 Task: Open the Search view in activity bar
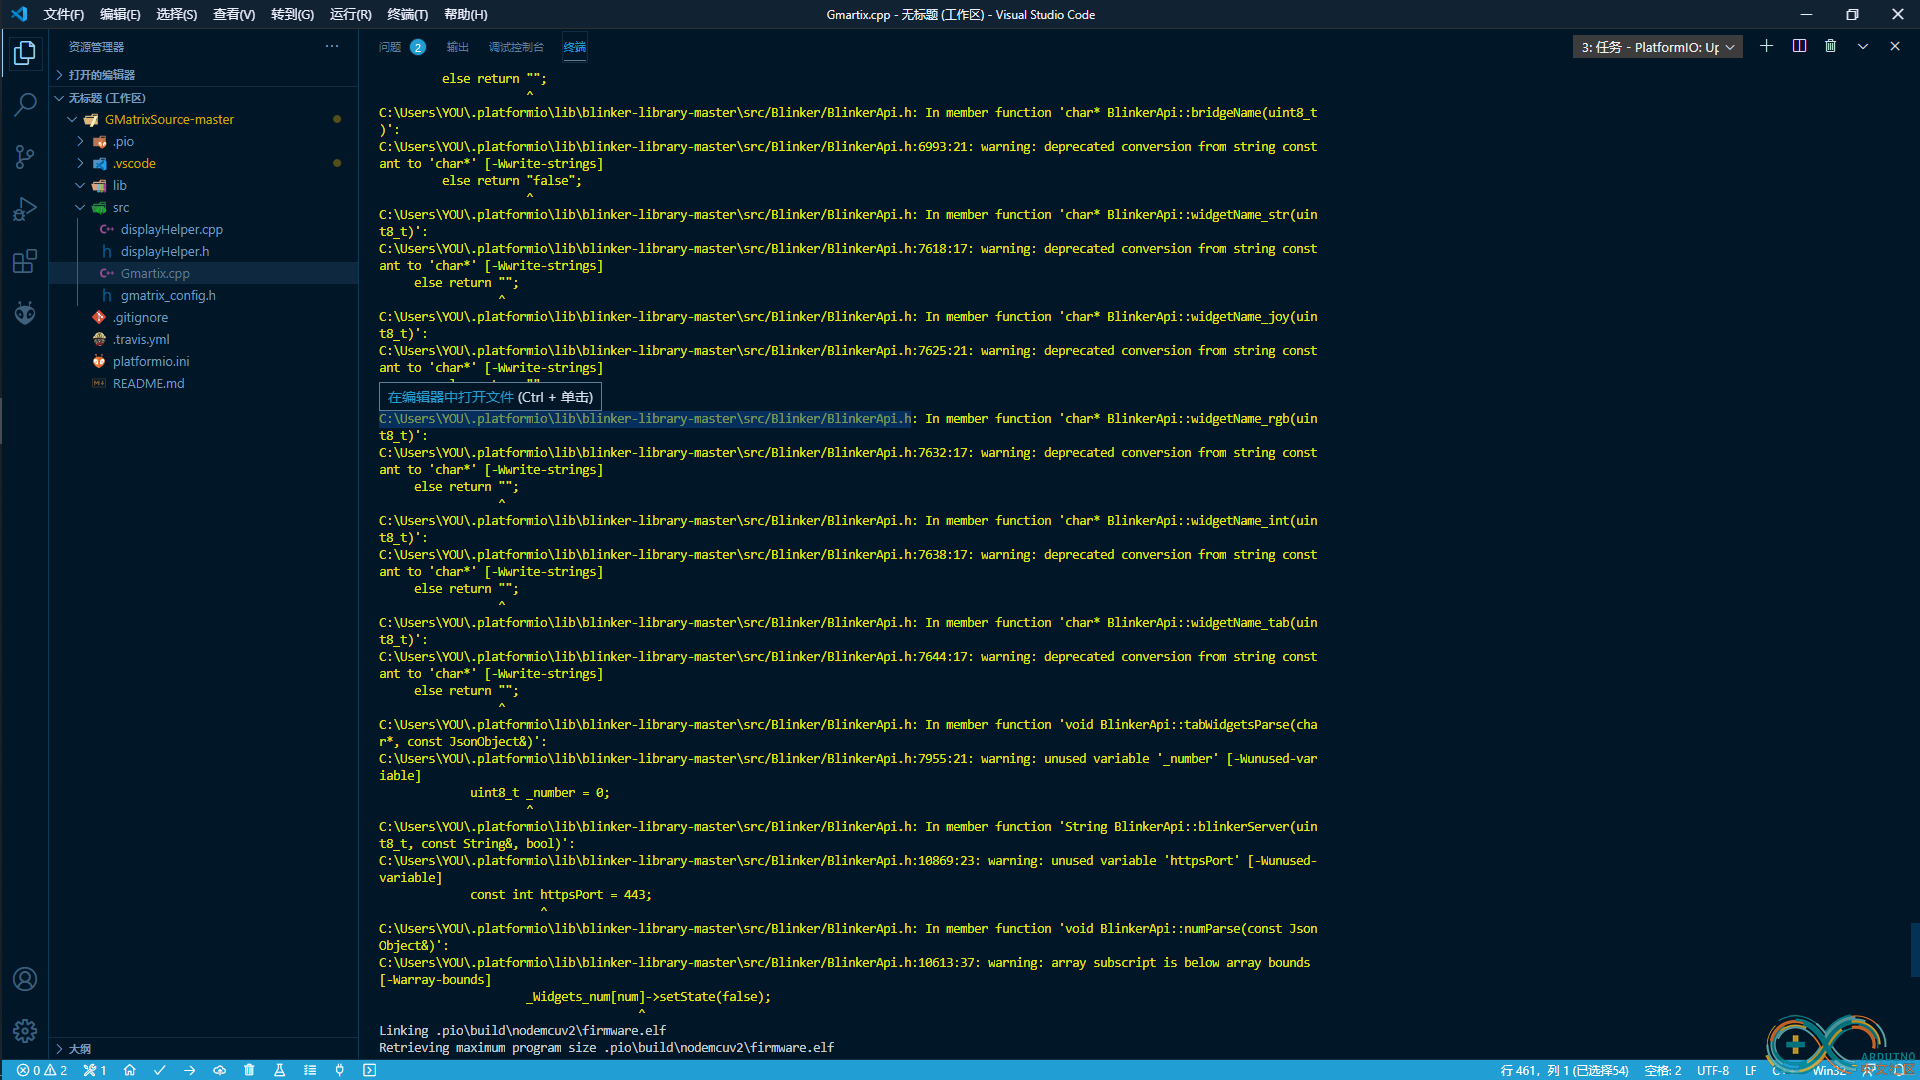[x=25, y=104]
